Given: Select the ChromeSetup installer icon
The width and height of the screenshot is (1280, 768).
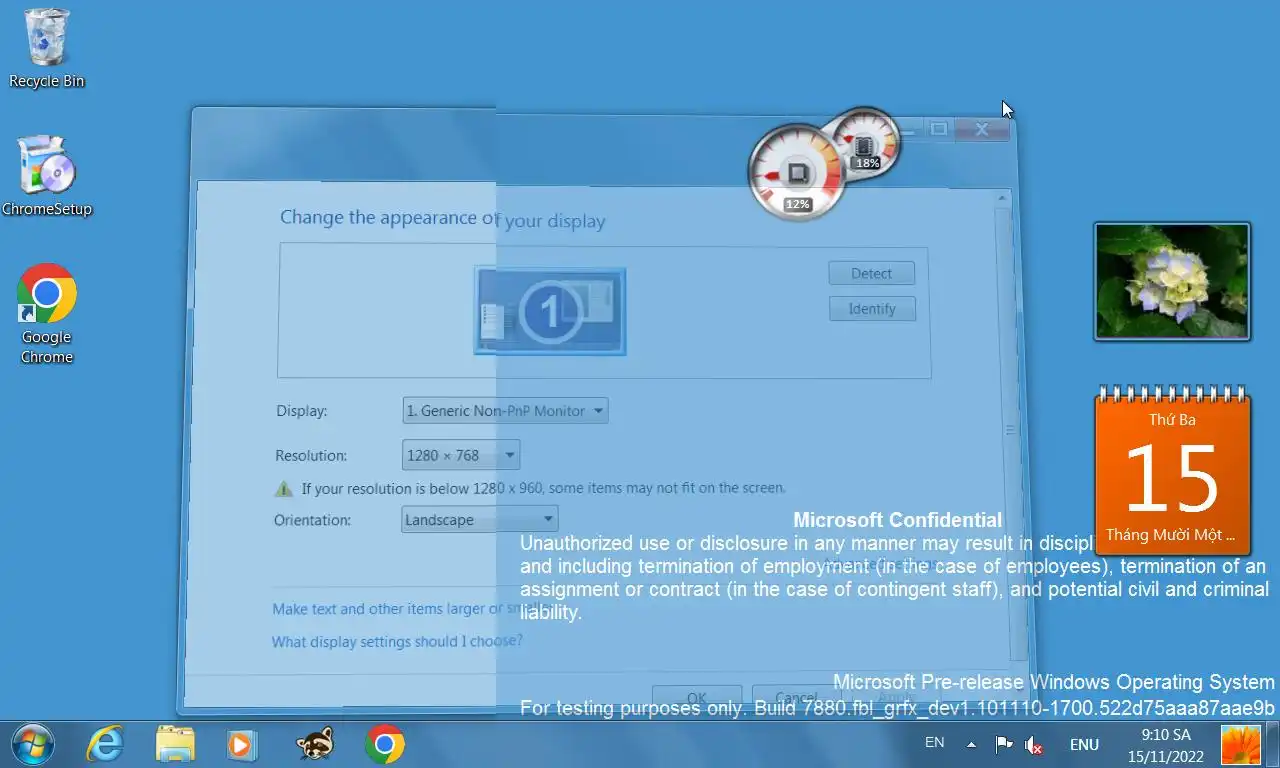Looking at the screenshot, I should pyautogui.click(x=47, y=177).
